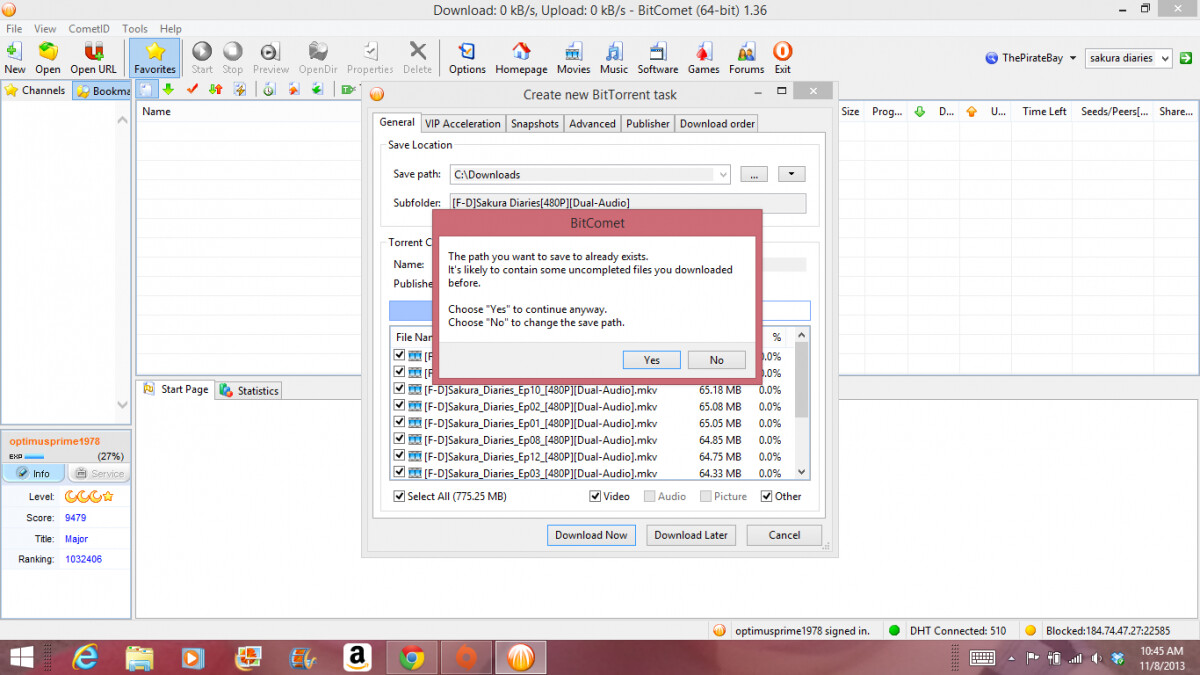Click the Favorites star icon
Image resolution: width=1200 pixels, height=675 pixels.
coord(155,50)
